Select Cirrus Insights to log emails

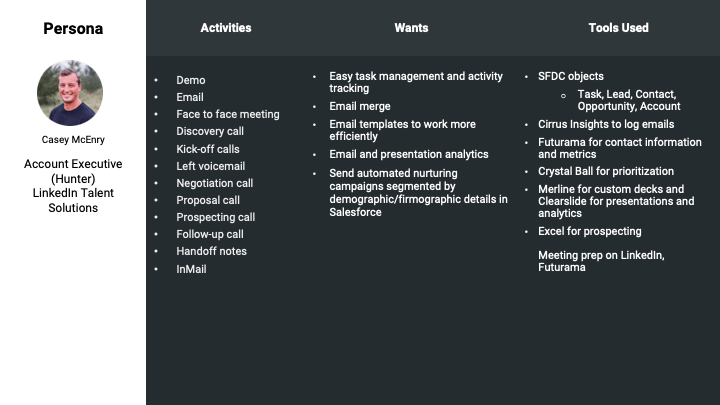pos(606,124)
